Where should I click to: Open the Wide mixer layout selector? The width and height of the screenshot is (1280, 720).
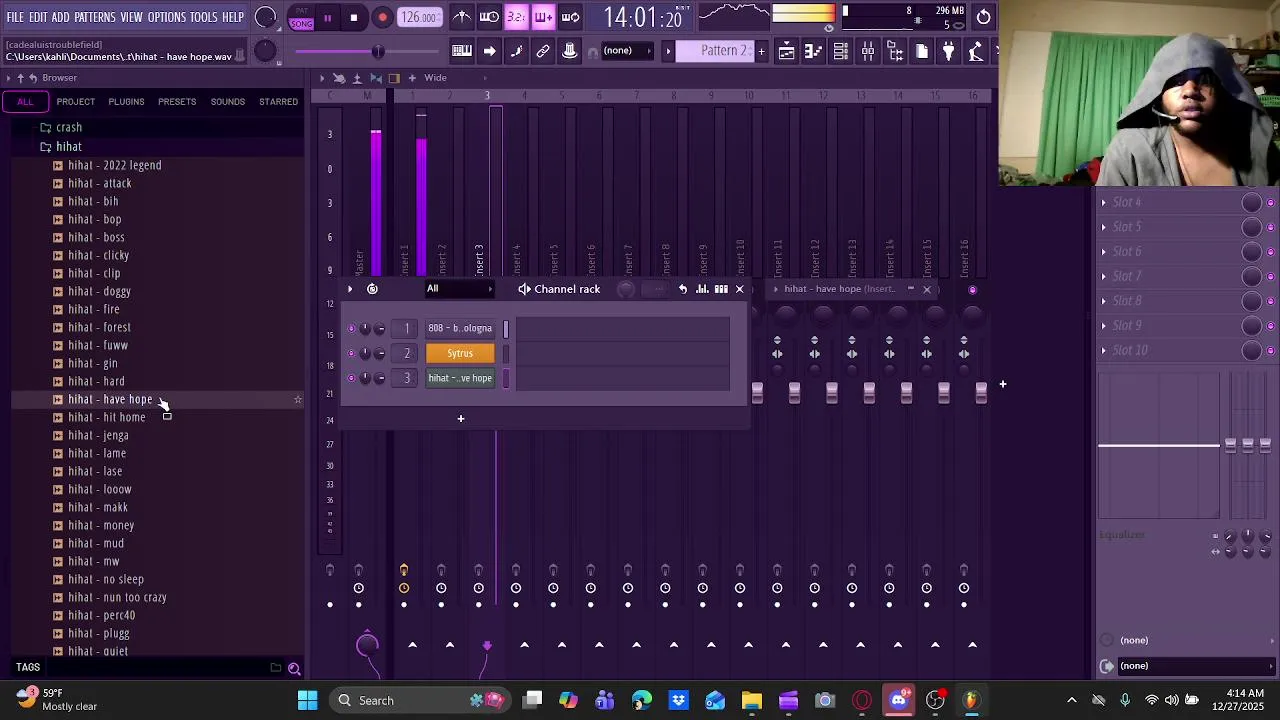[436, 78]
